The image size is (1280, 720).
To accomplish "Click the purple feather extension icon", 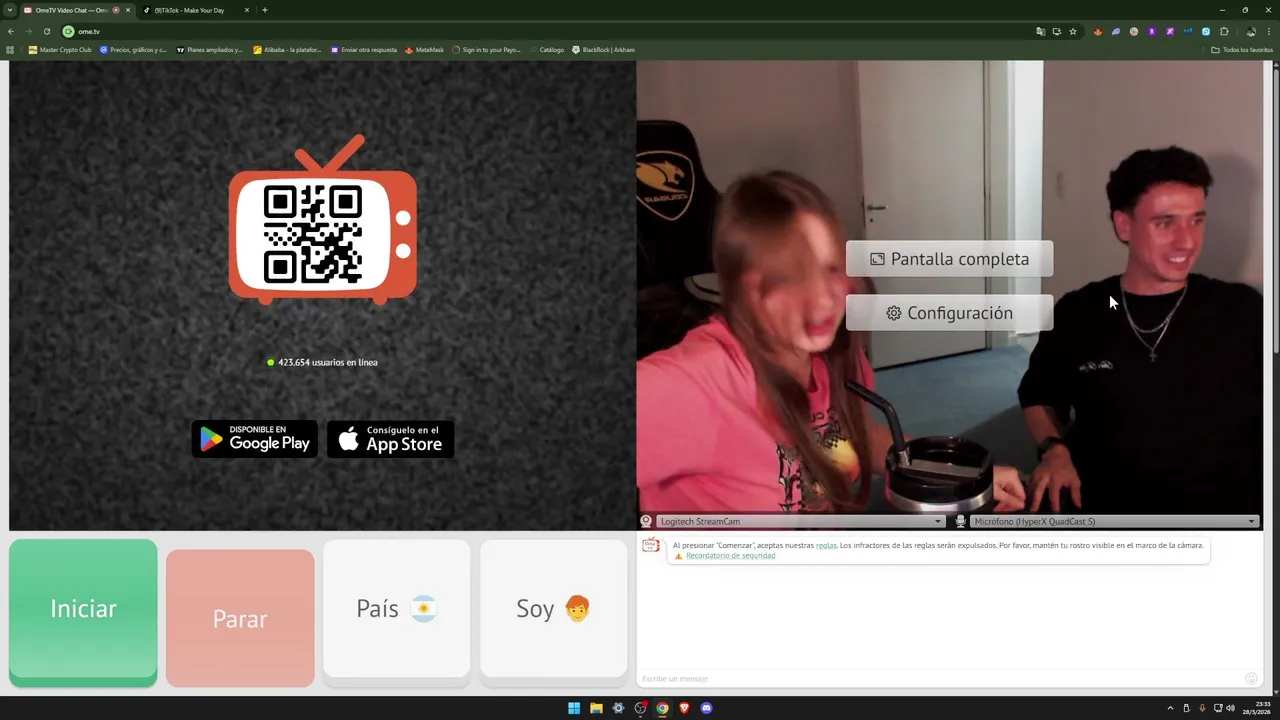I will click(x=1116, y=31).
